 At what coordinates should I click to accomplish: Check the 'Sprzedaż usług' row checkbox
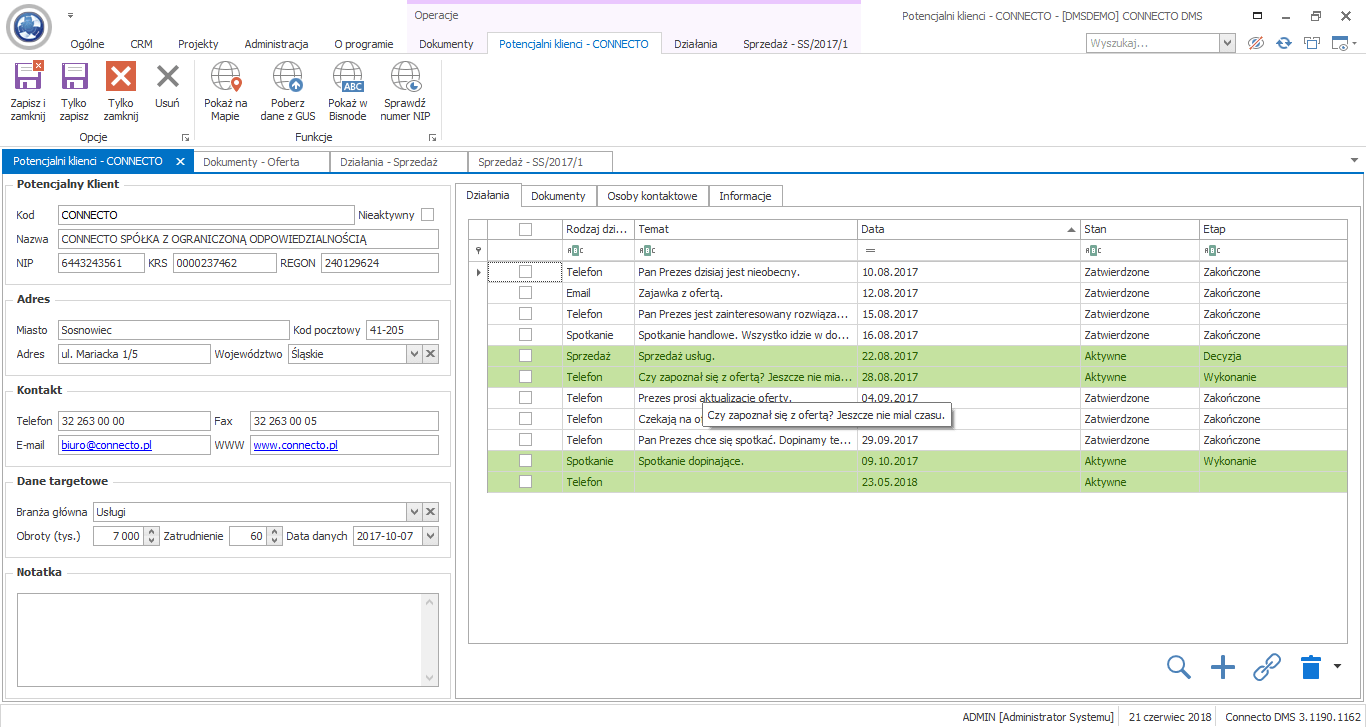pos(525,356)
